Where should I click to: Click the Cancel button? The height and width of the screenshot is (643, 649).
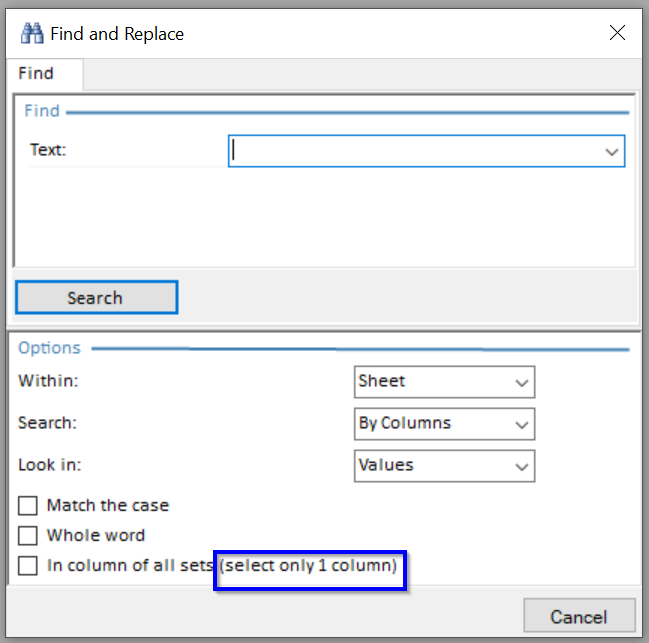[x=579, y=615]
